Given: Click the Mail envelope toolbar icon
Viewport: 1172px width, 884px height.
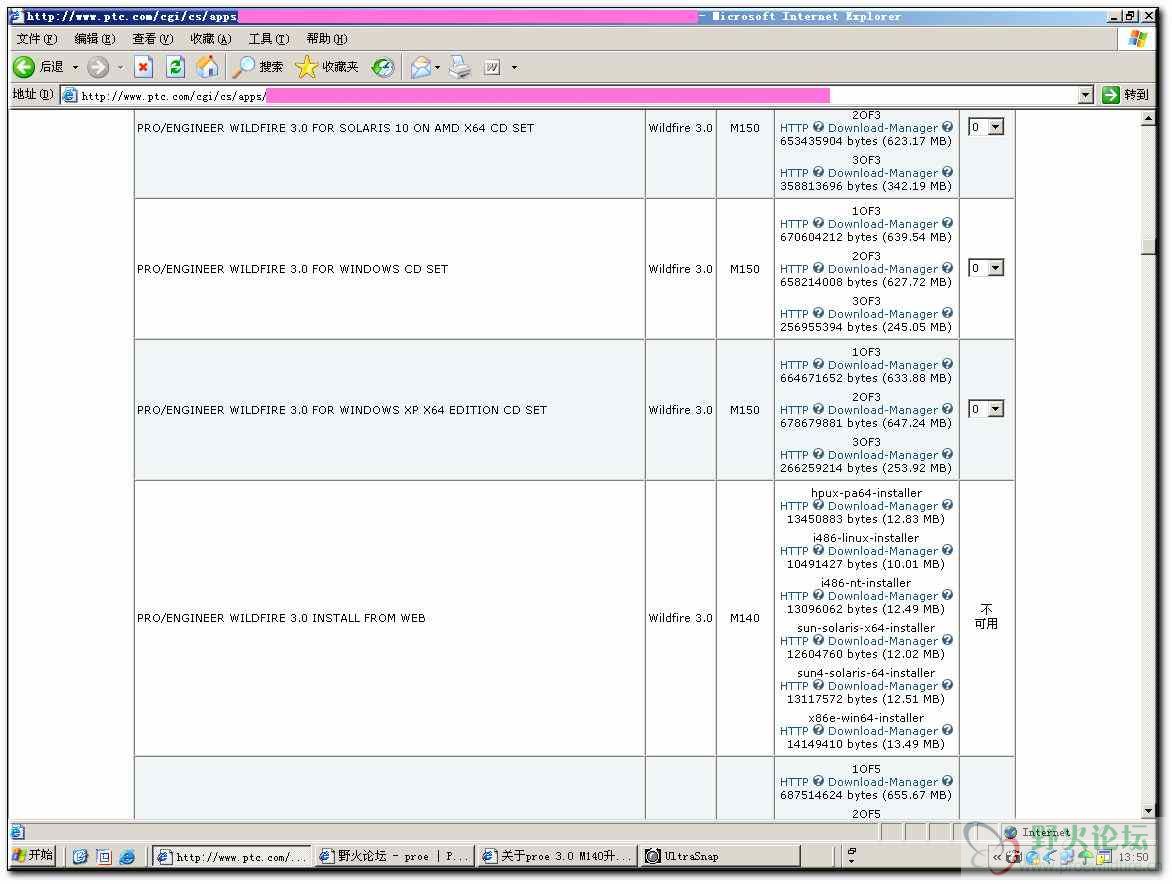Looking at the screenshot, I should click(x=421, y=67).
